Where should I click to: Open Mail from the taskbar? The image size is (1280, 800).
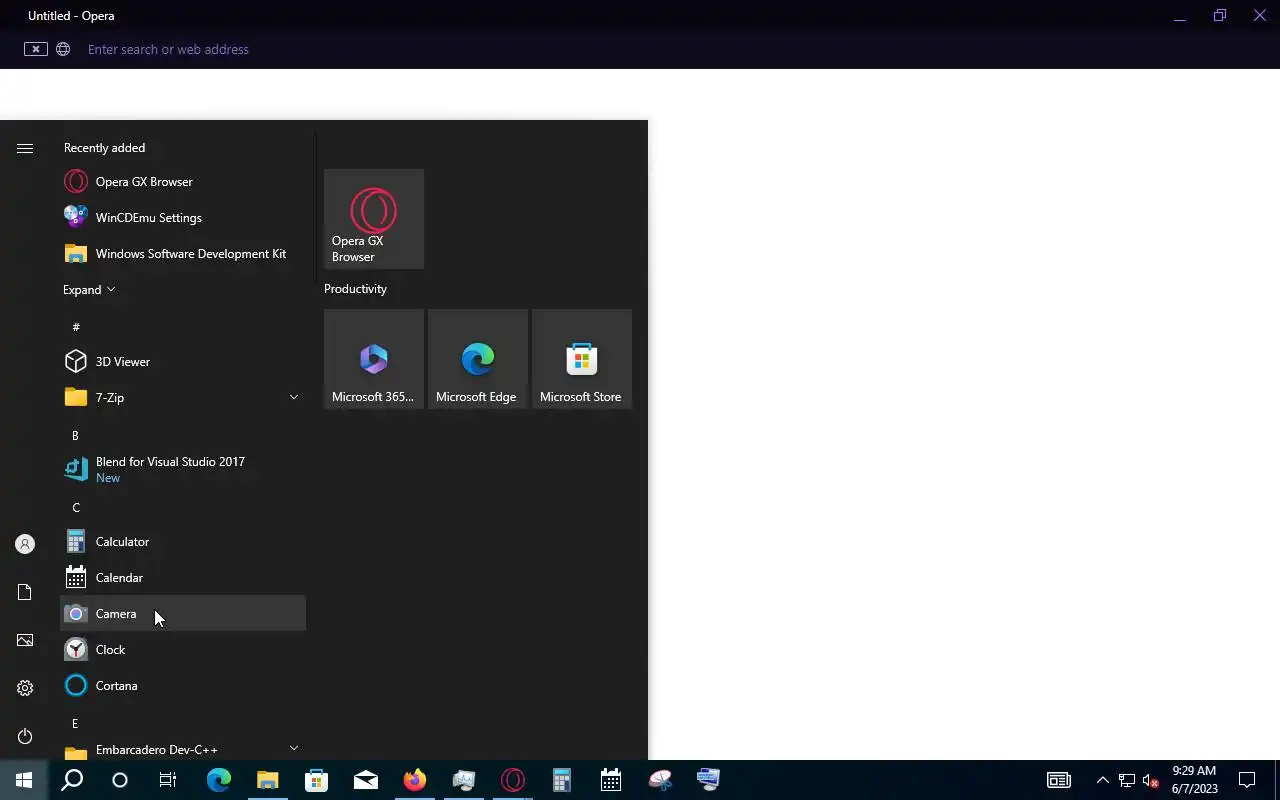point(366,780)
